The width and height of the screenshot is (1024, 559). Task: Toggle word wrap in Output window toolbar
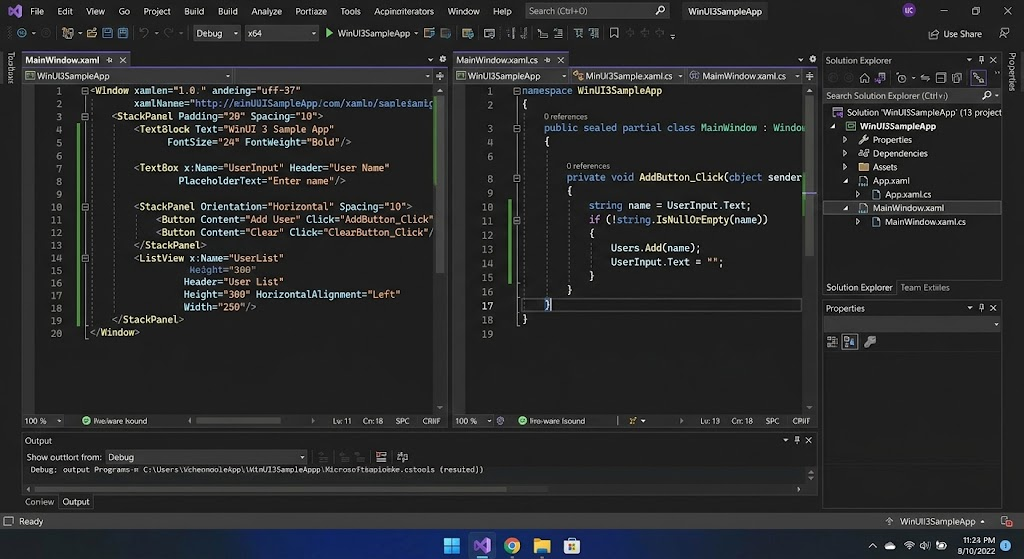pos(402,456)
